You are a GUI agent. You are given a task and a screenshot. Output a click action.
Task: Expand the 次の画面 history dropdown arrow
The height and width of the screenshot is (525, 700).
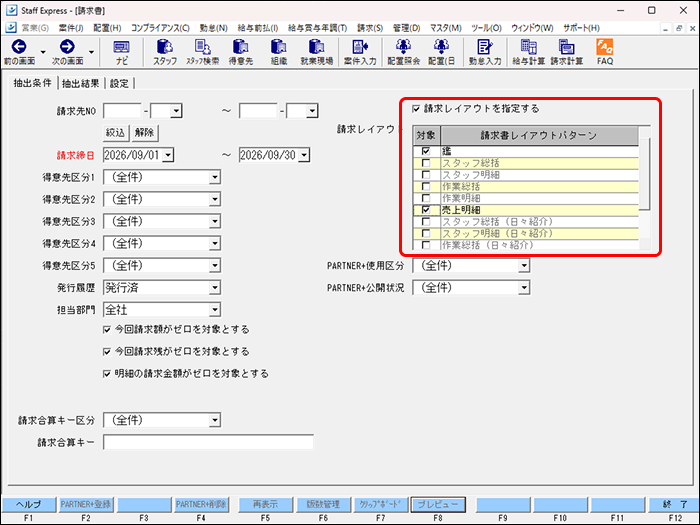(x=91, y=52)
